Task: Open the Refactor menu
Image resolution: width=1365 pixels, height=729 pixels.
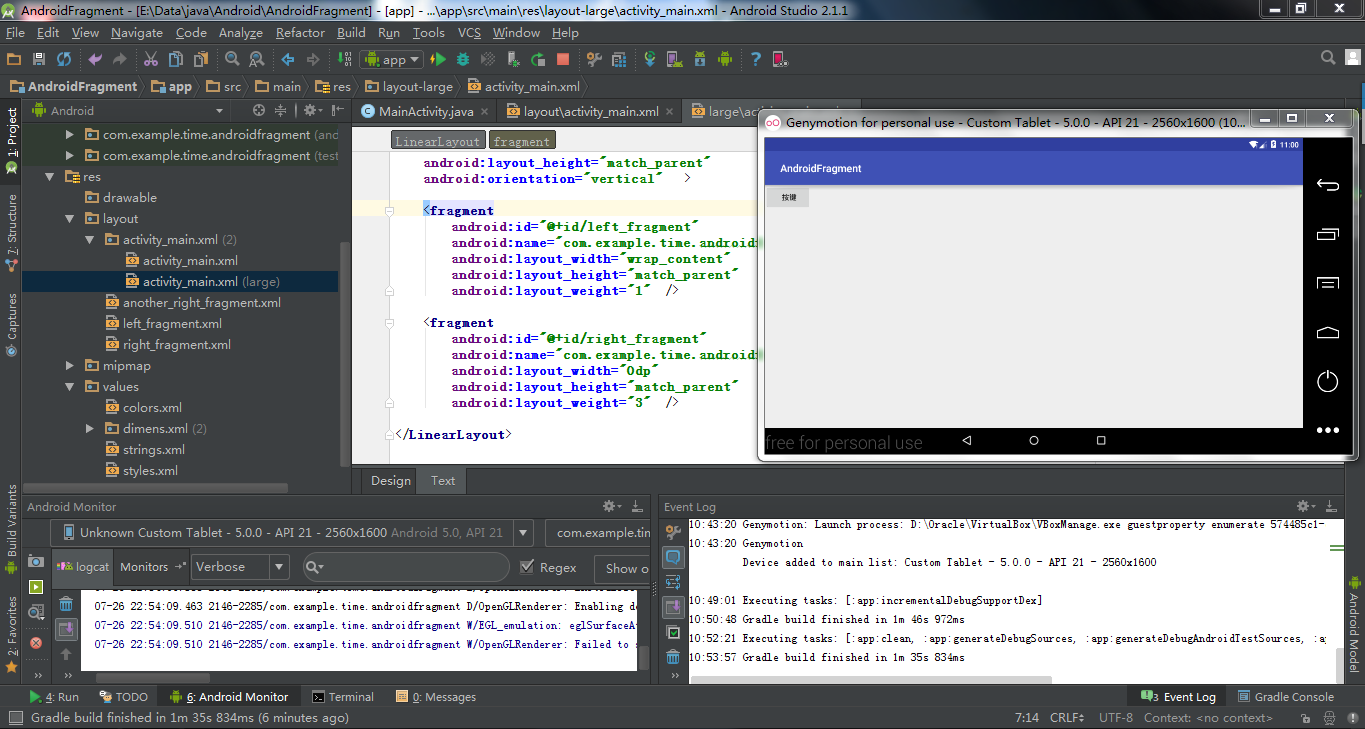Action: [x=300, y=33]
